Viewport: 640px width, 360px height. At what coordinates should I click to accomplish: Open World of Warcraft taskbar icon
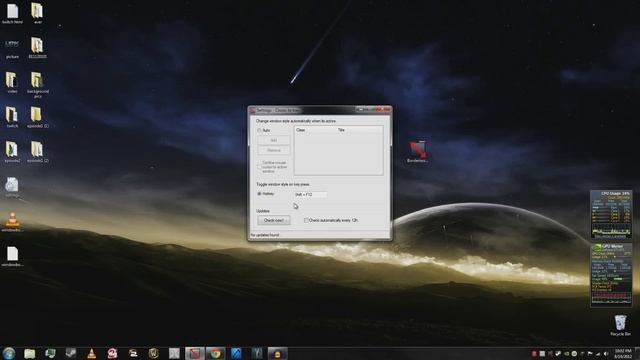coord(153,353)
